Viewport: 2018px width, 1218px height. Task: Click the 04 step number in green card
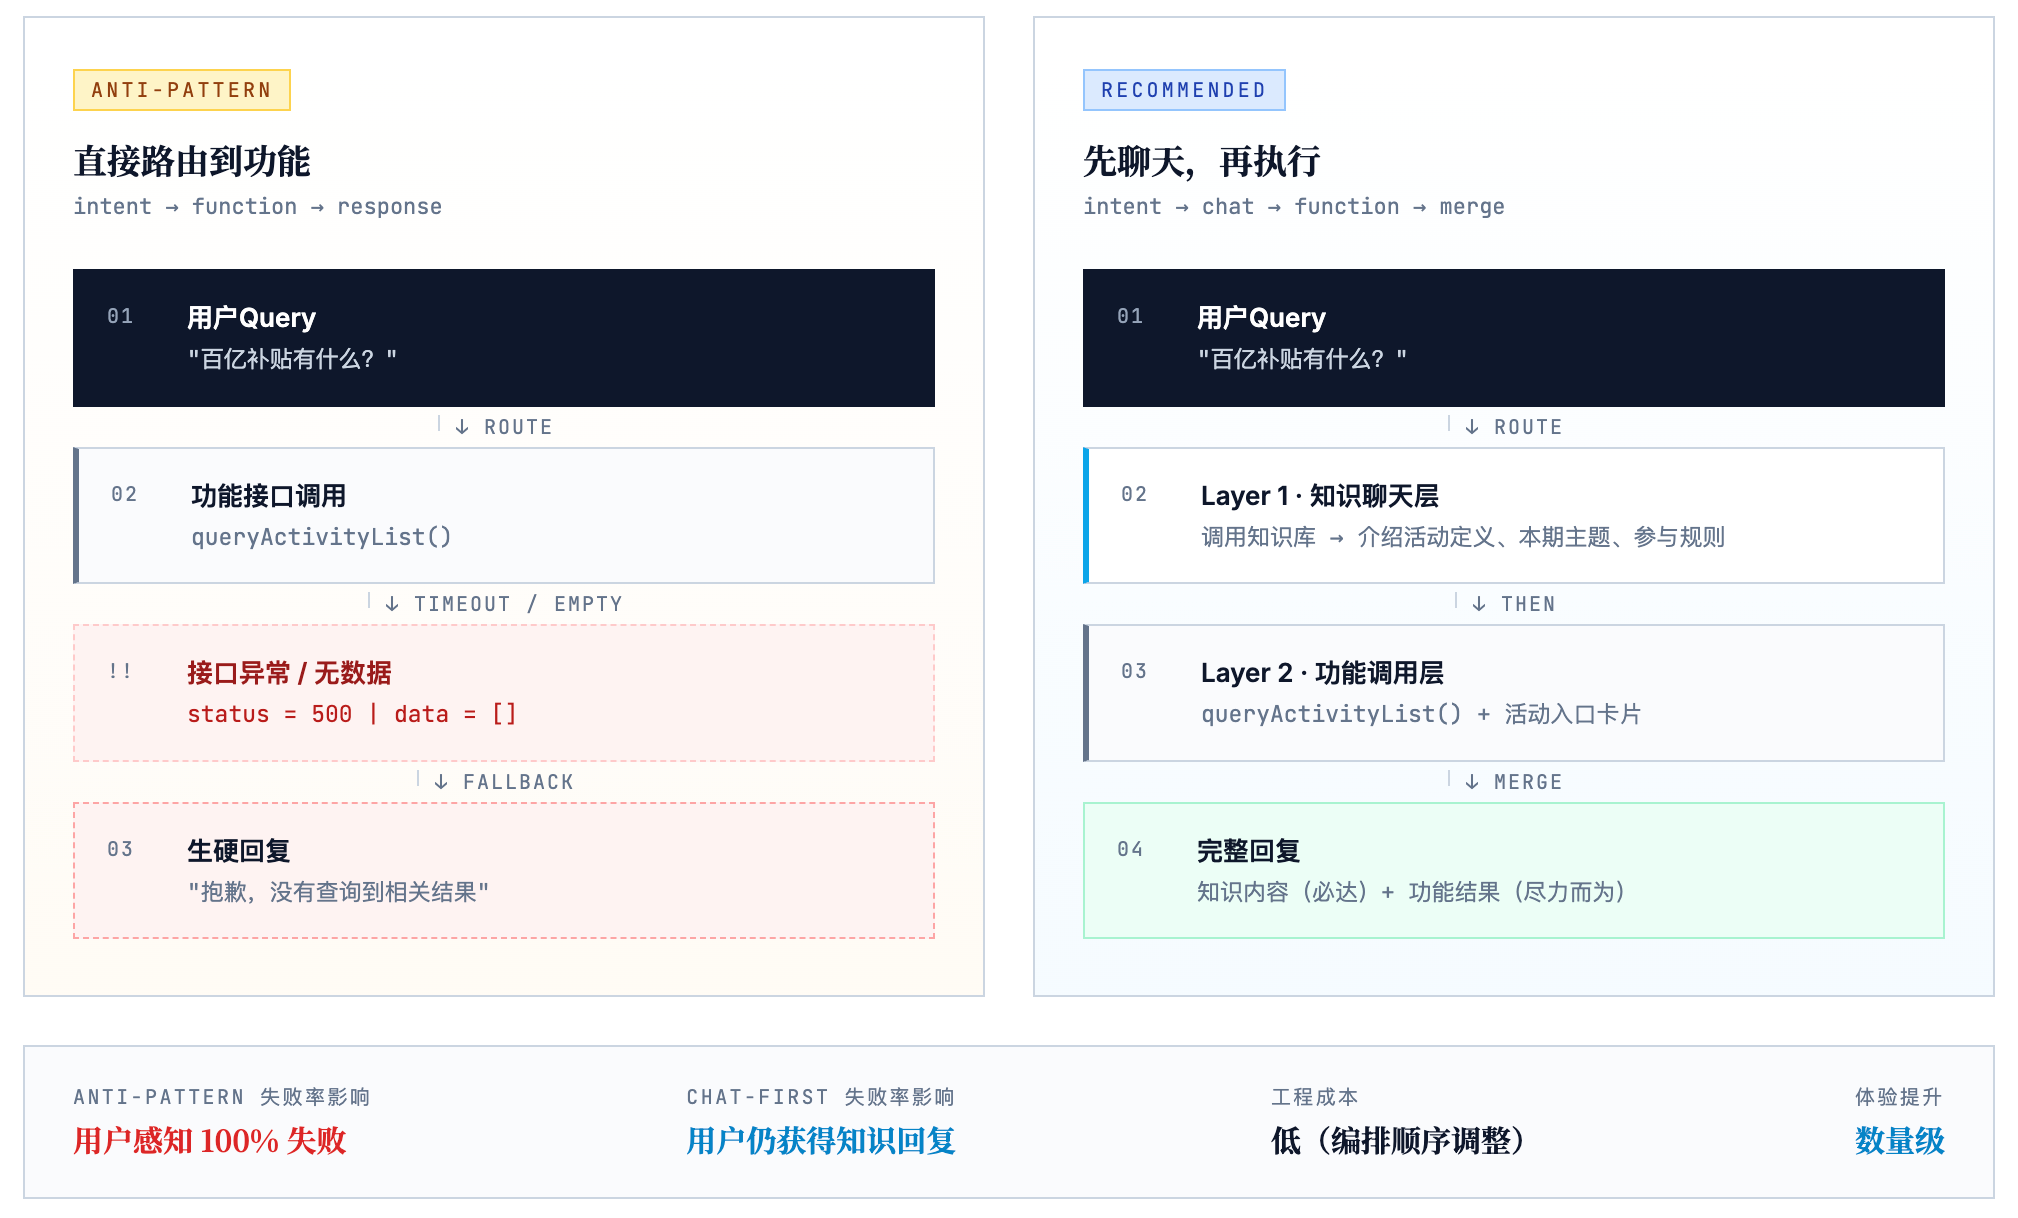coord(1130,849)
